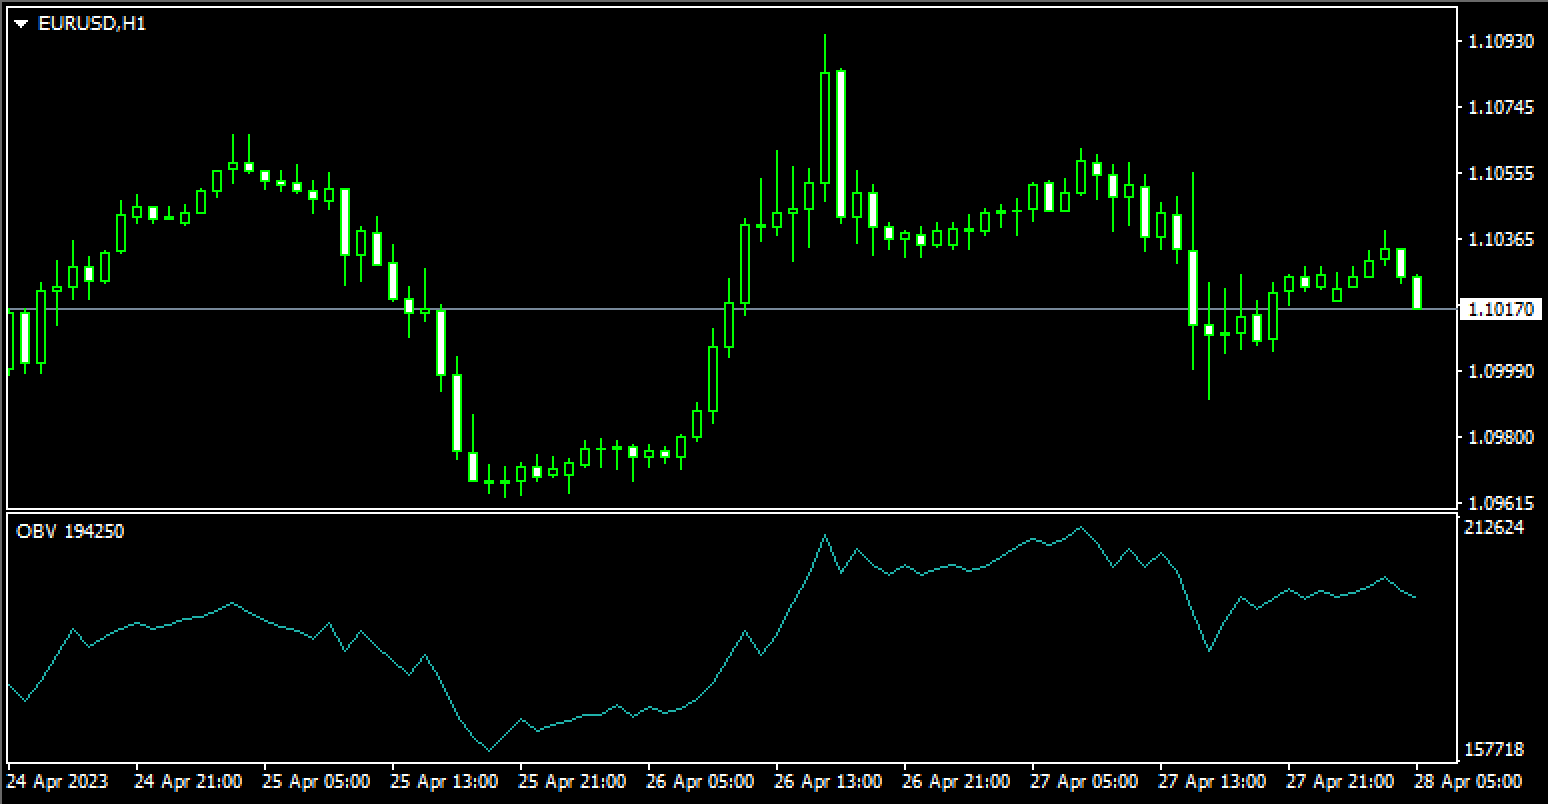Screen dimensions: 1548x804
Task: Select the OBV 194250 indicator label
Action: click(71, 532)
